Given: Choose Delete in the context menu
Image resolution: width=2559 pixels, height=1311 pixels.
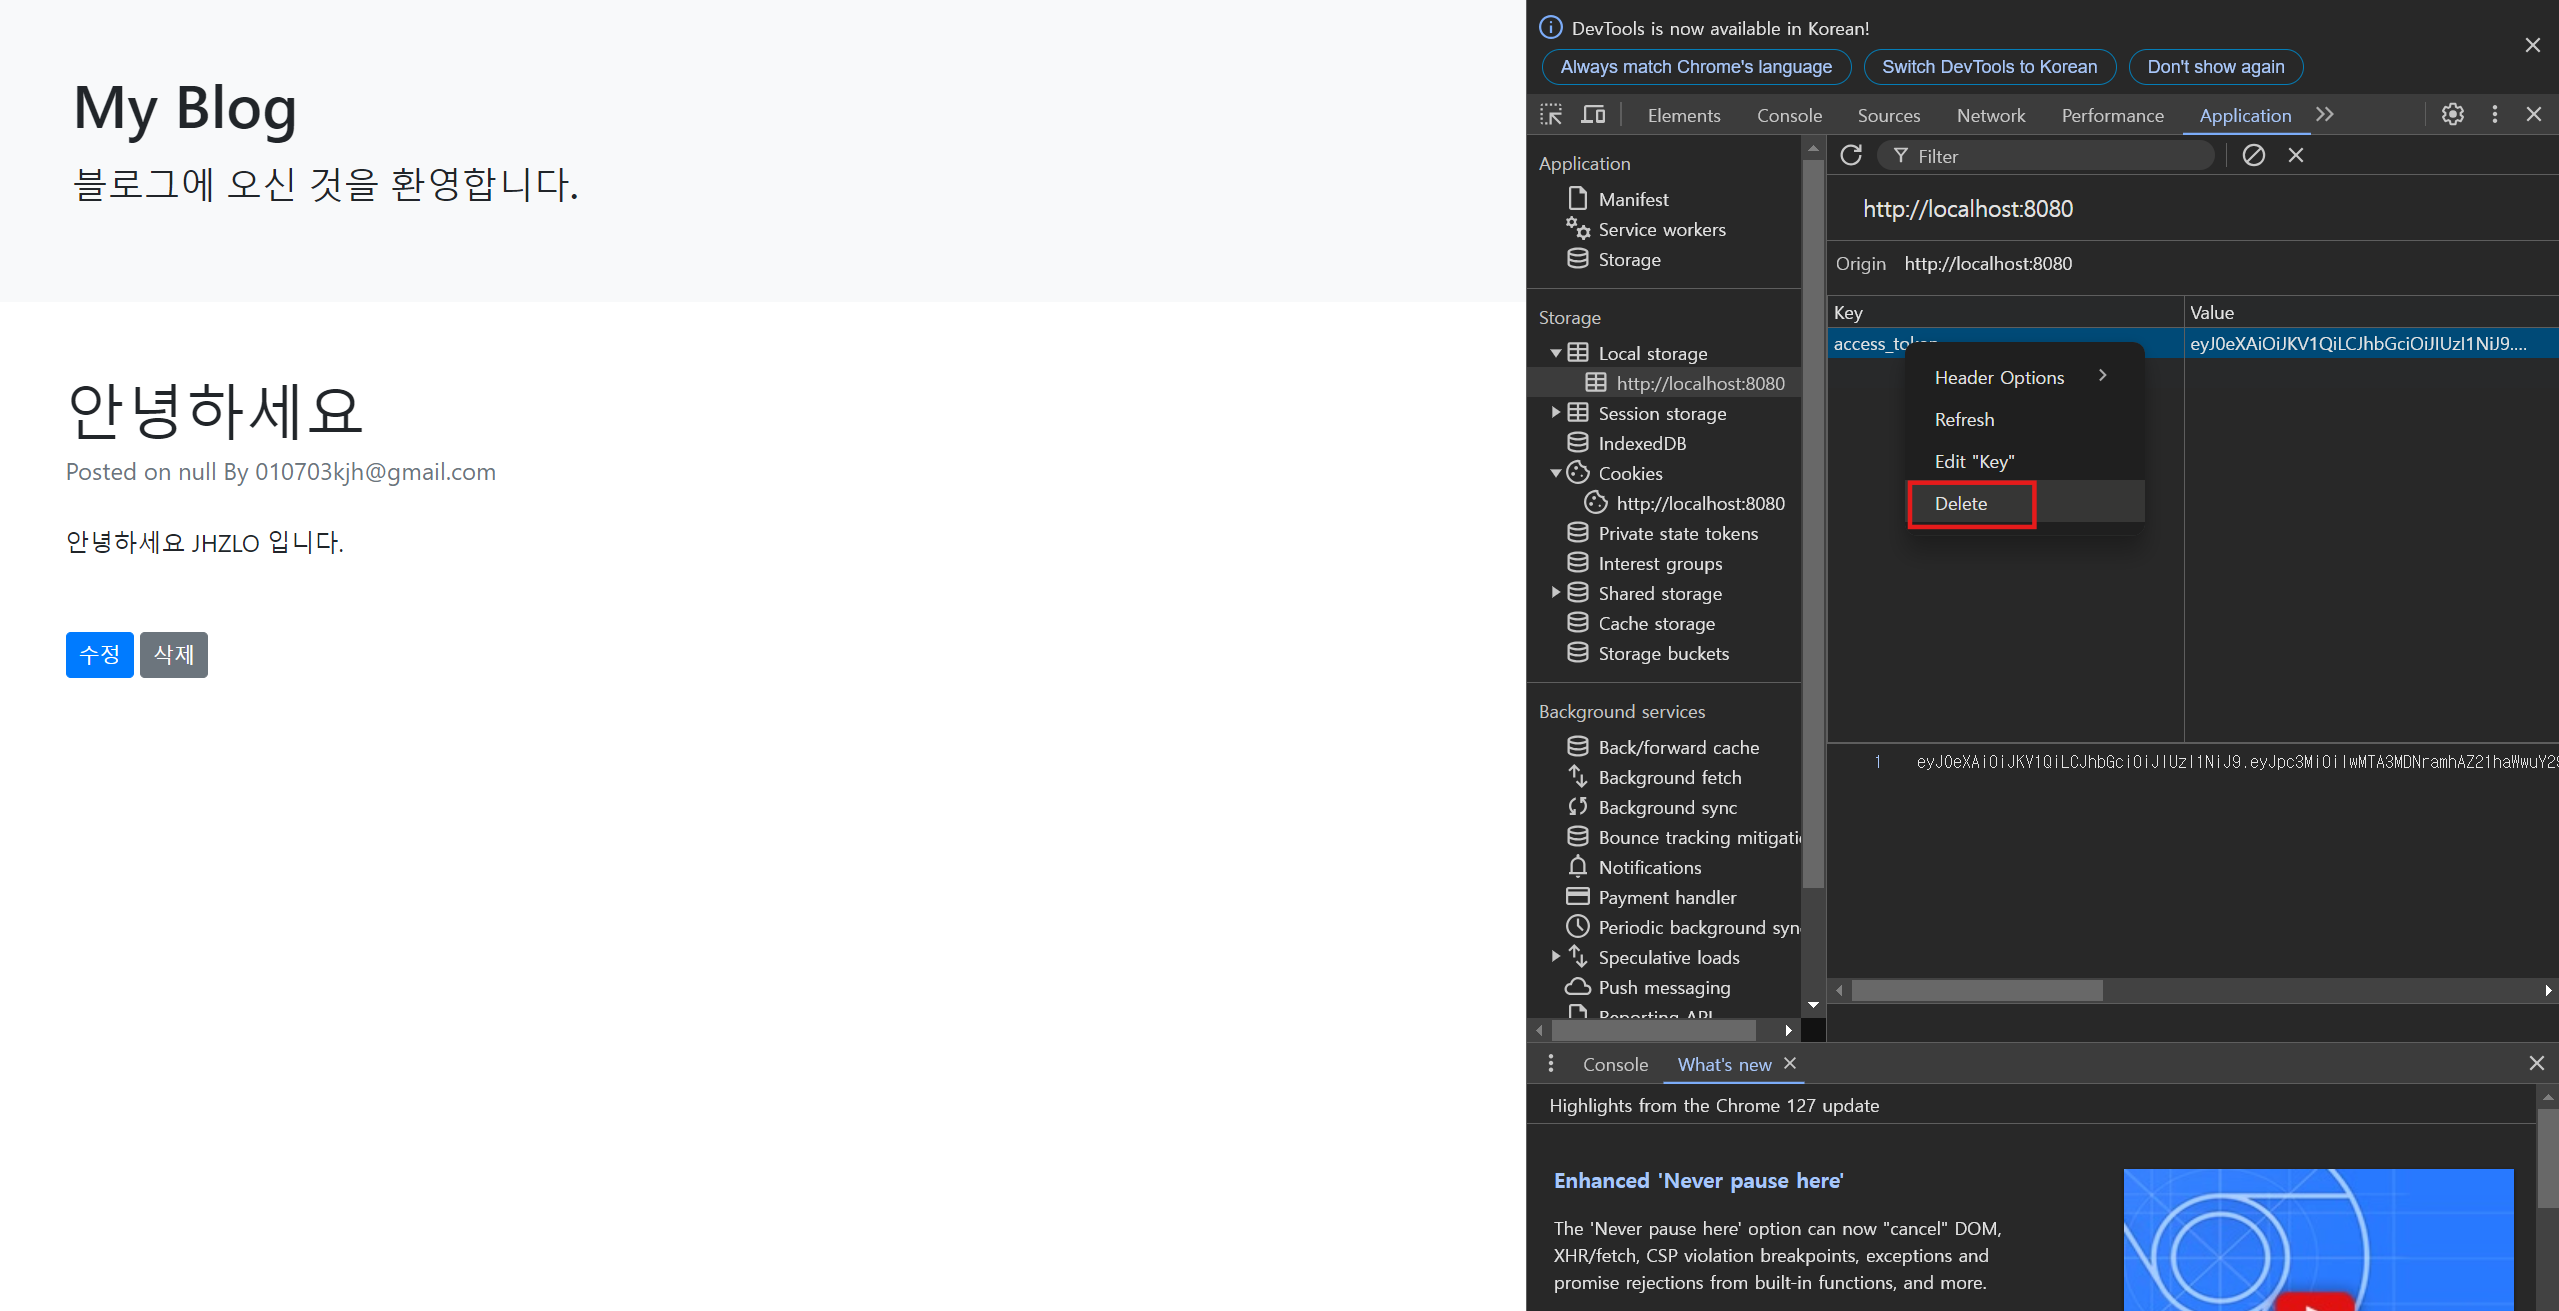Looking at the screenshot, I should tap(1962, 503).
